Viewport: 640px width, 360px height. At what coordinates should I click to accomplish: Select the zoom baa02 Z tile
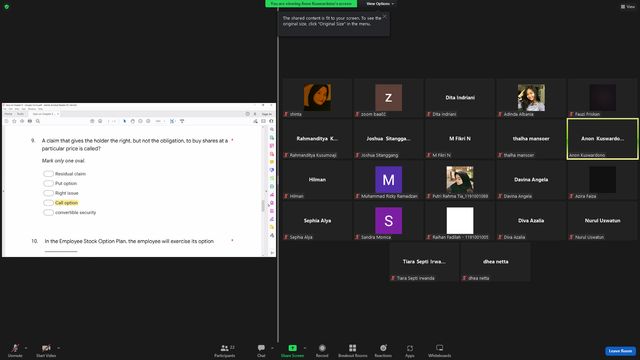coord(388,98)
